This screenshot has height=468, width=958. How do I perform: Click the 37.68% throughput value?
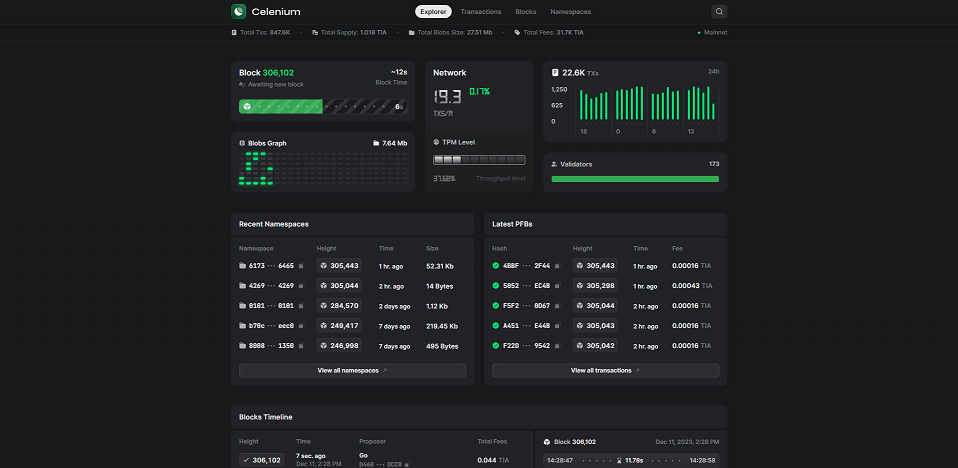[444, 178]
